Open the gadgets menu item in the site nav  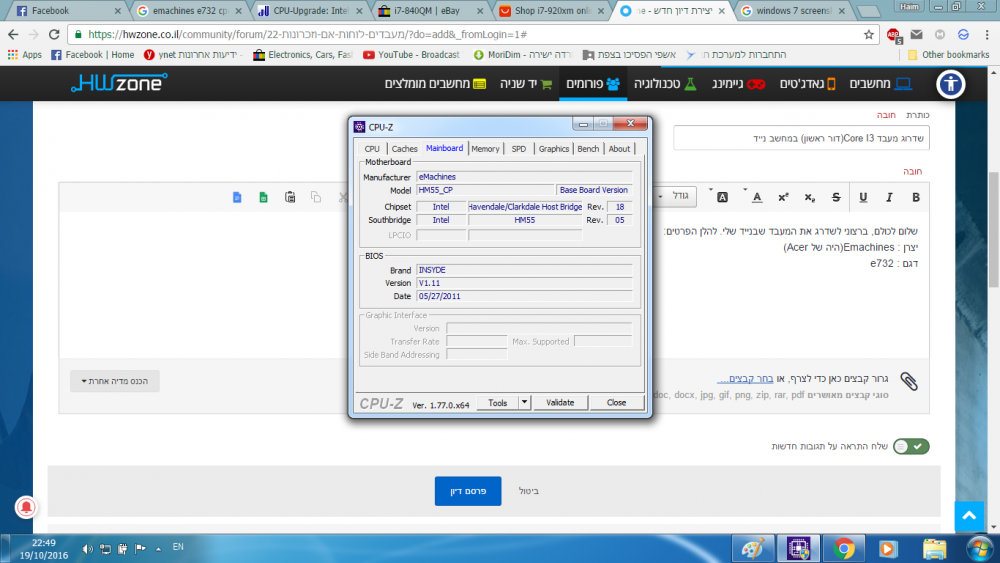807,84
